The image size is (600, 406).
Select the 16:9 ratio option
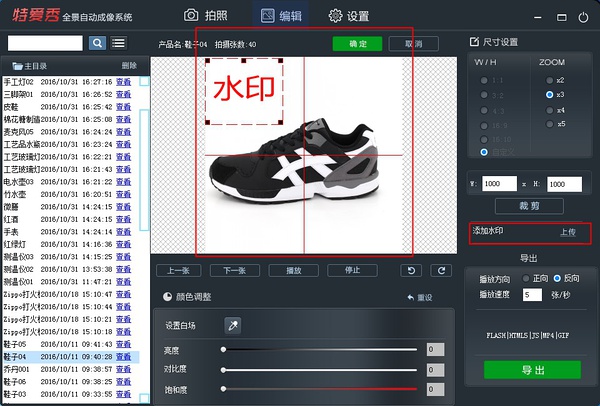(x=484, y=126)
